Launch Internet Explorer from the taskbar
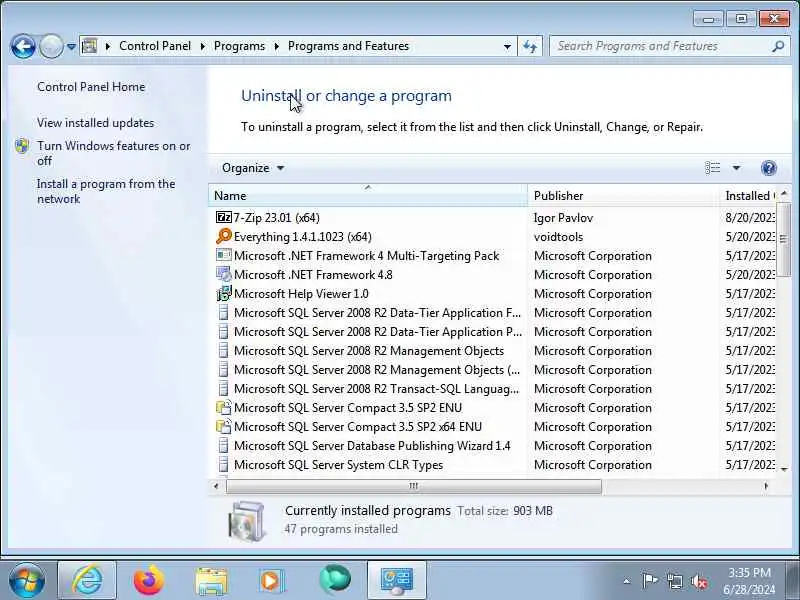The width and height of the screenshot is (800, 600). (x=87, y=580)
